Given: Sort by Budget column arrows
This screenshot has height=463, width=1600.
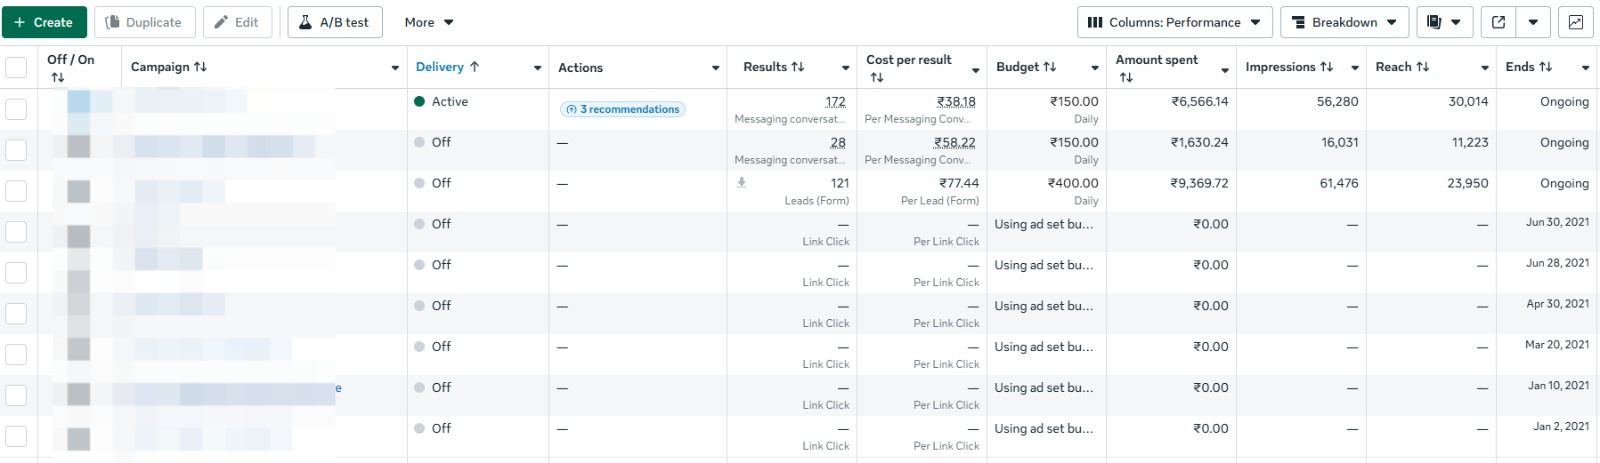Looking at the screenshot, I should pos(1049,67).
